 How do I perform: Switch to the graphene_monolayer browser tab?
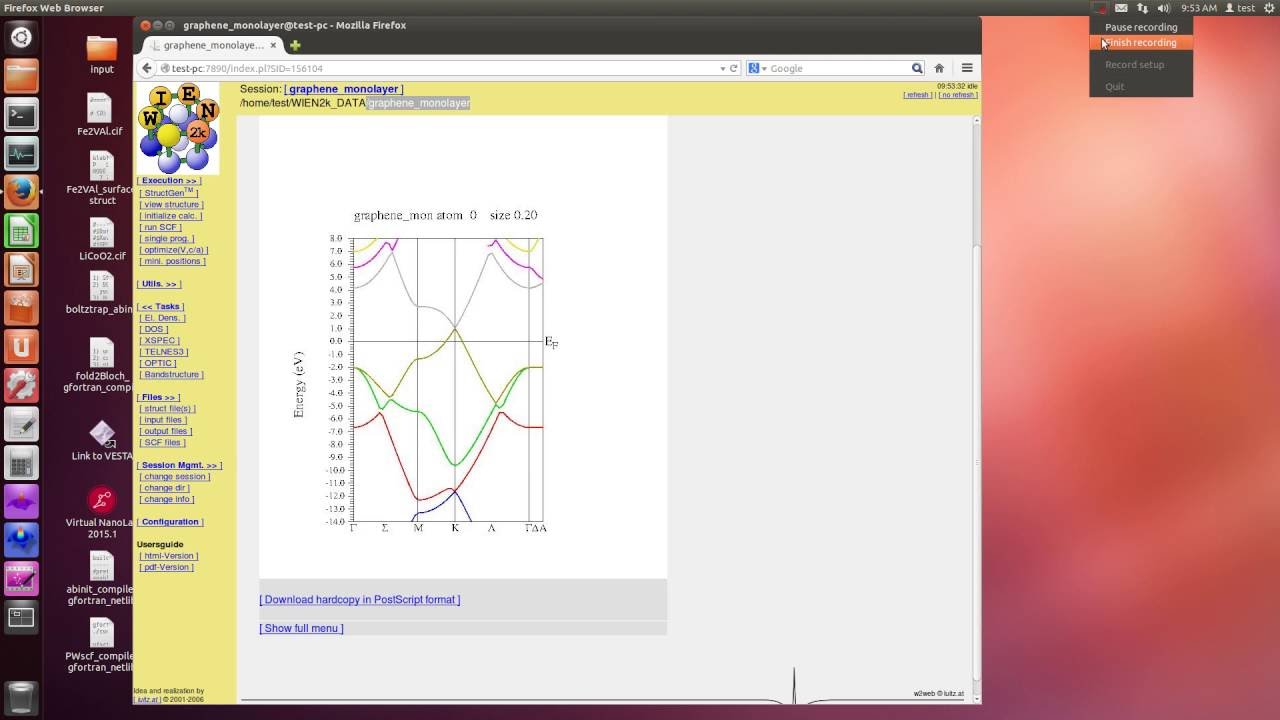[213, 45]
